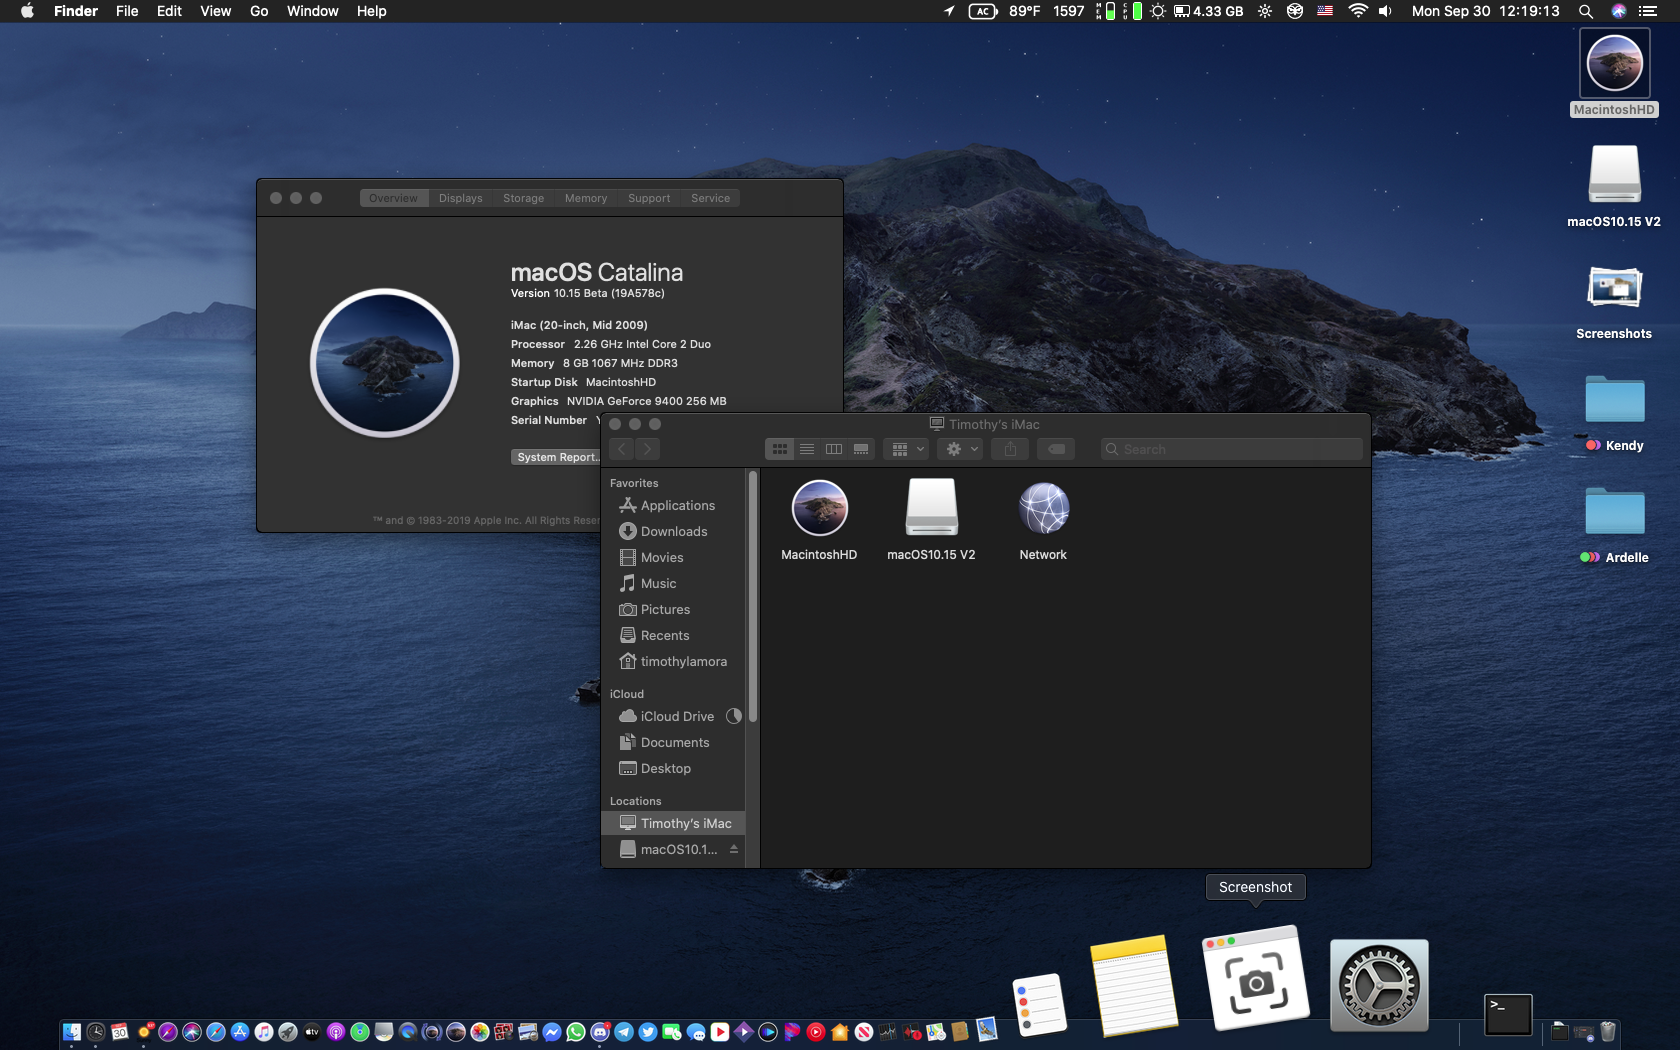Screen dimensions: 1680x1050
Task: Open the Apple menu
Action: tap(27, 11)
